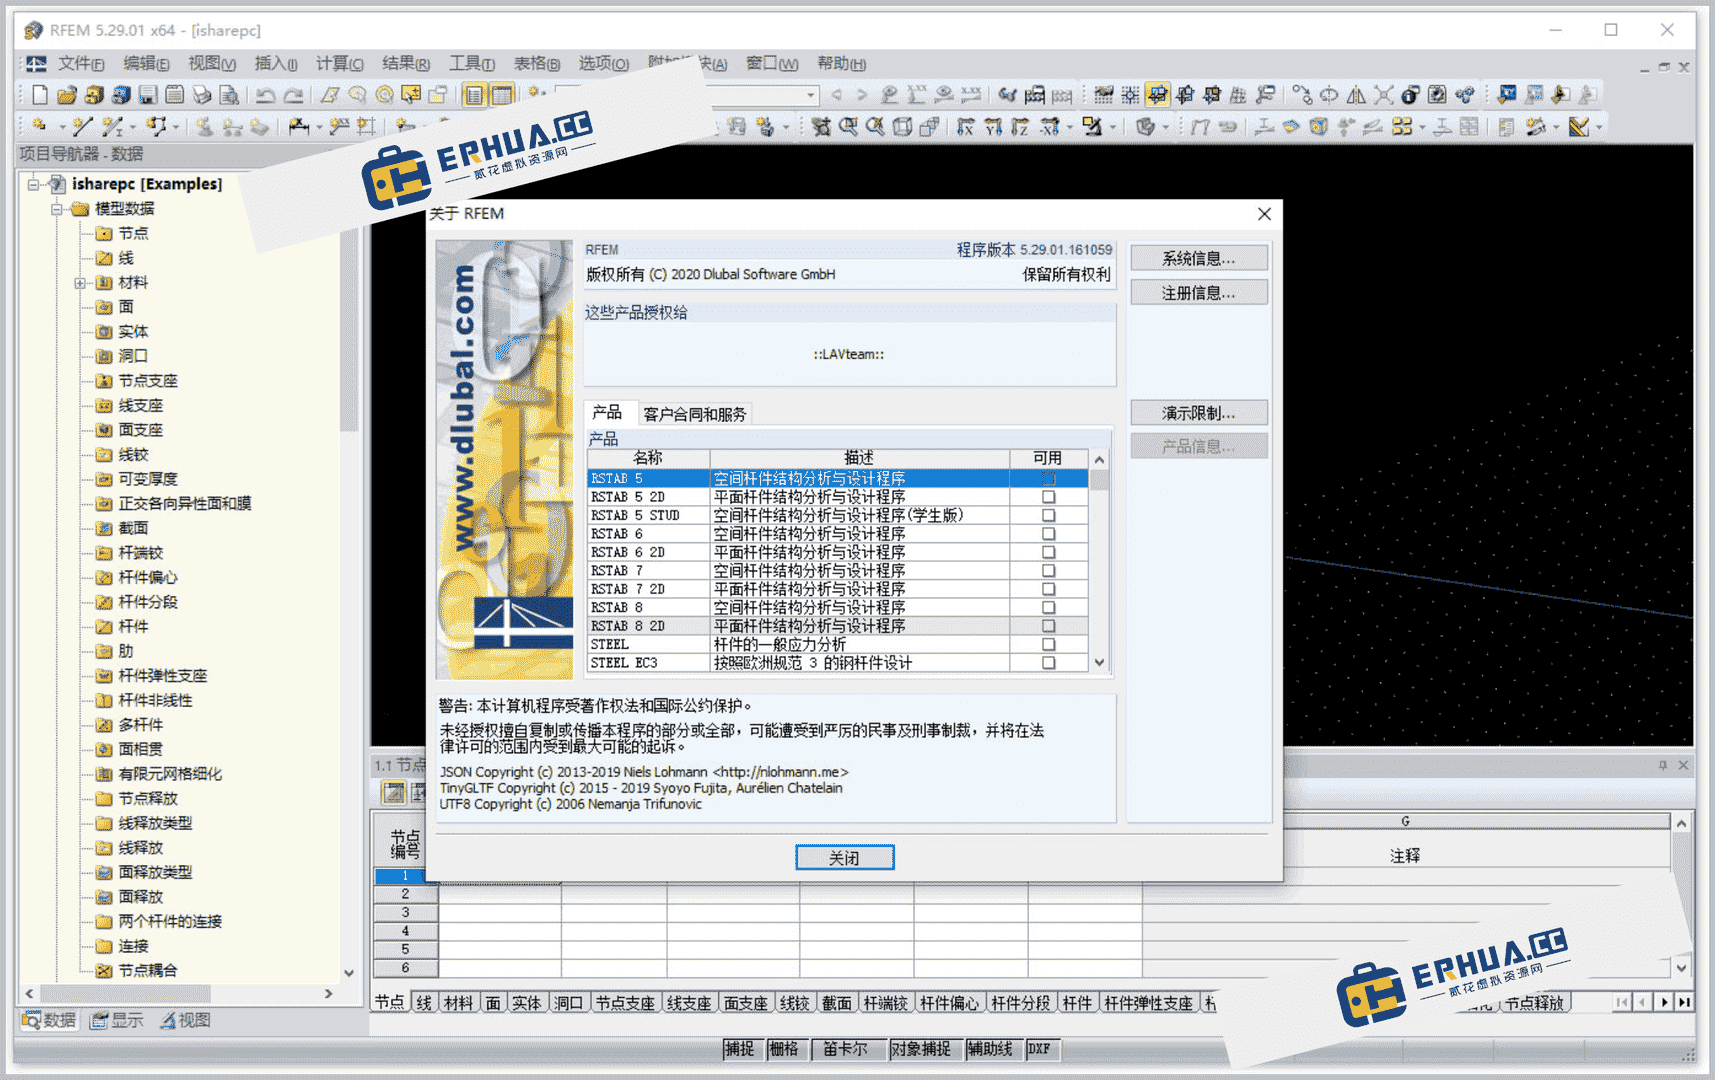Create a new model with the New icon
This screenshot has width=1715, height=1080.
[39, 95]
